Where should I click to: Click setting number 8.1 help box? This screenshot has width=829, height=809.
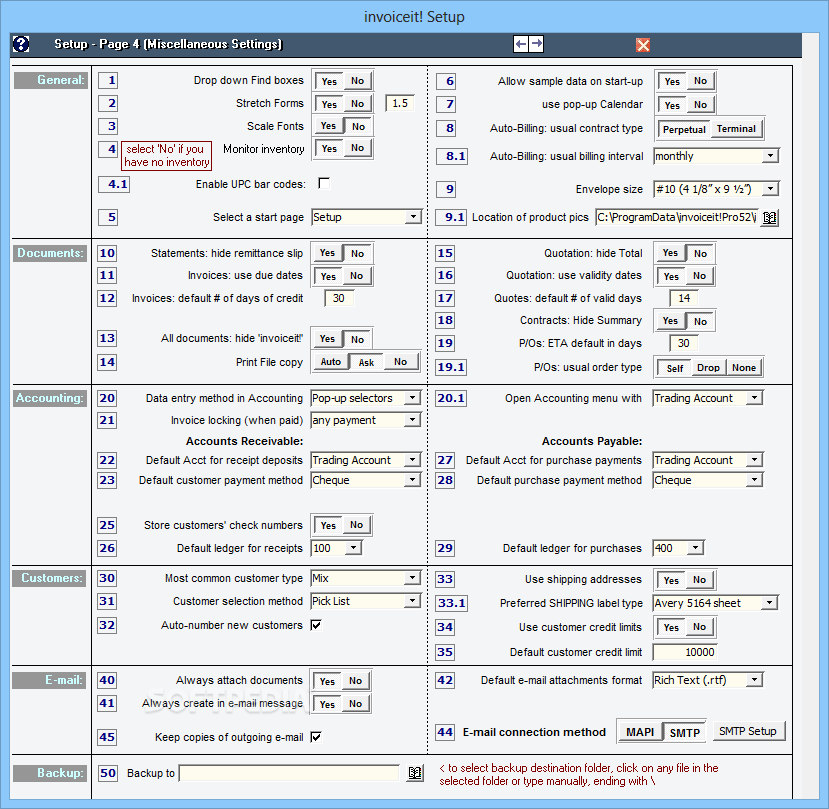(x=452, y=157)
